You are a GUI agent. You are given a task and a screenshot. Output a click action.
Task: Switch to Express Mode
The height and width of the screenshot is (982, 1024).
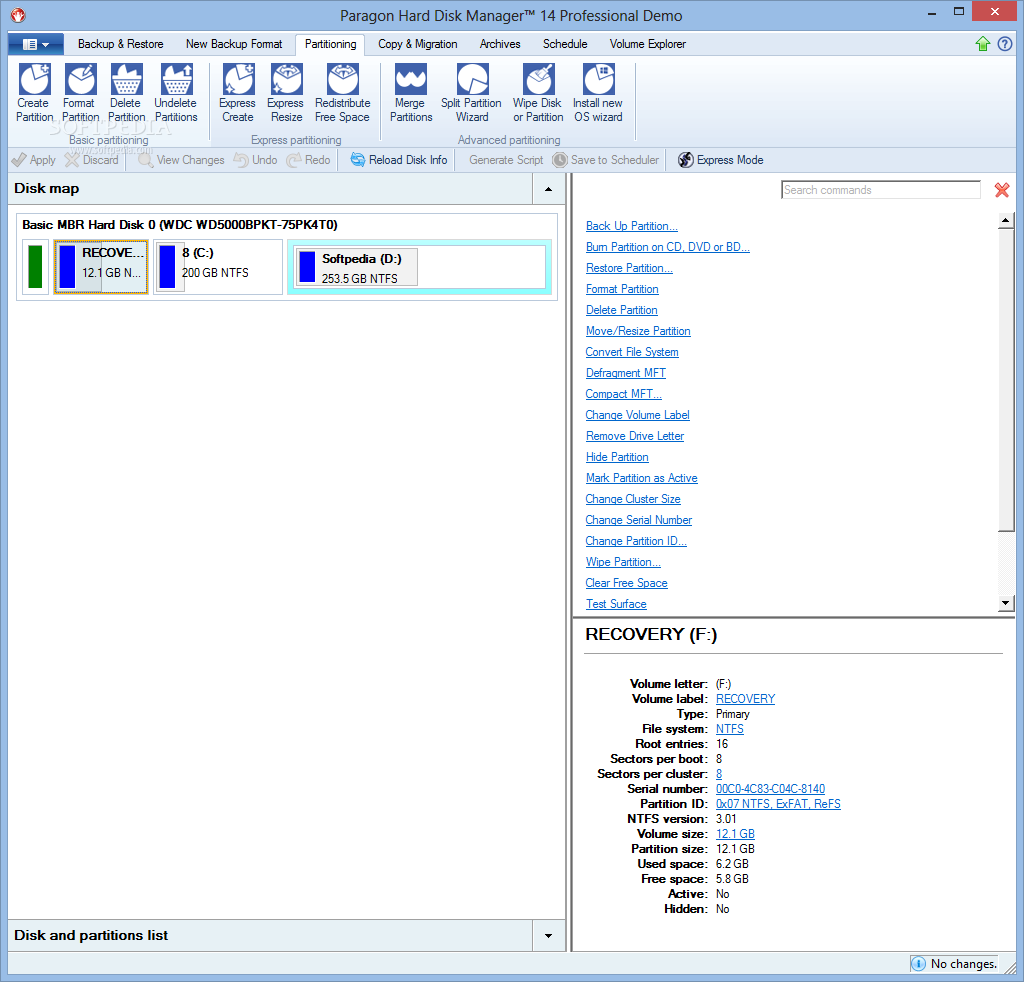[720, 160]
